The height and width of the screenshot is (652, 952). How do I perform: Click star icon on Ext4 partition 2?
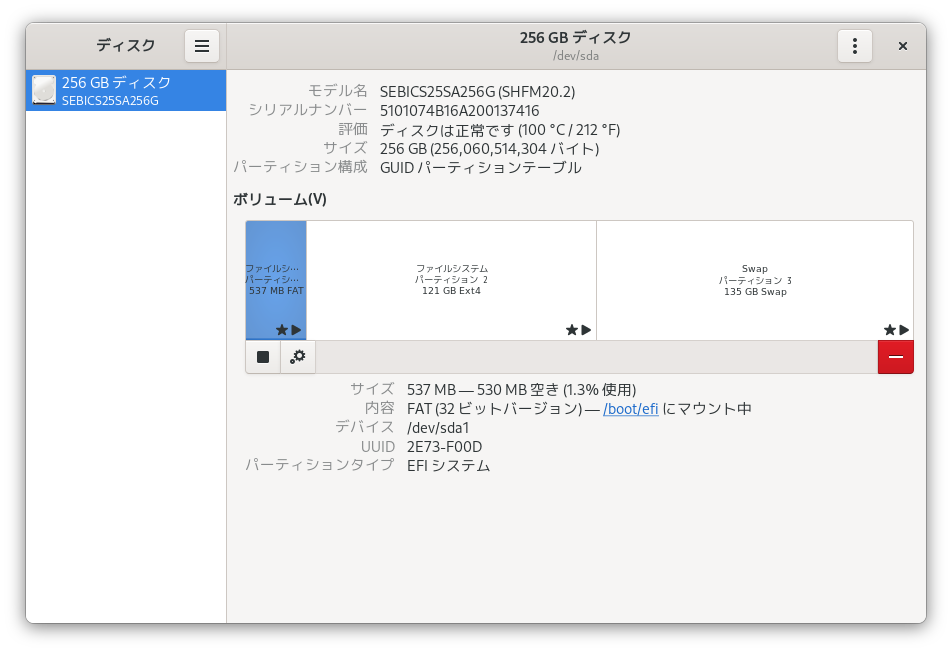[x=571, y=330]
